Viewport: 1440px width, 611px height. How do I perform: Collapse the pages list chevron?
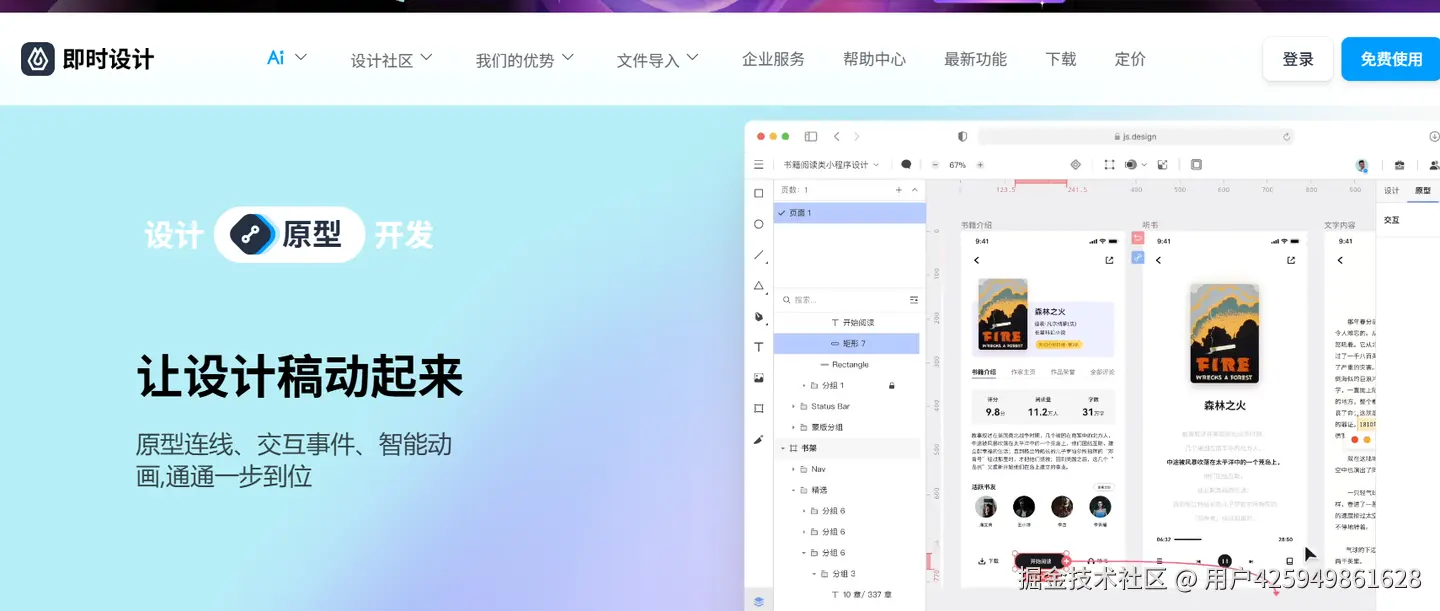click(x=914, y=190)
